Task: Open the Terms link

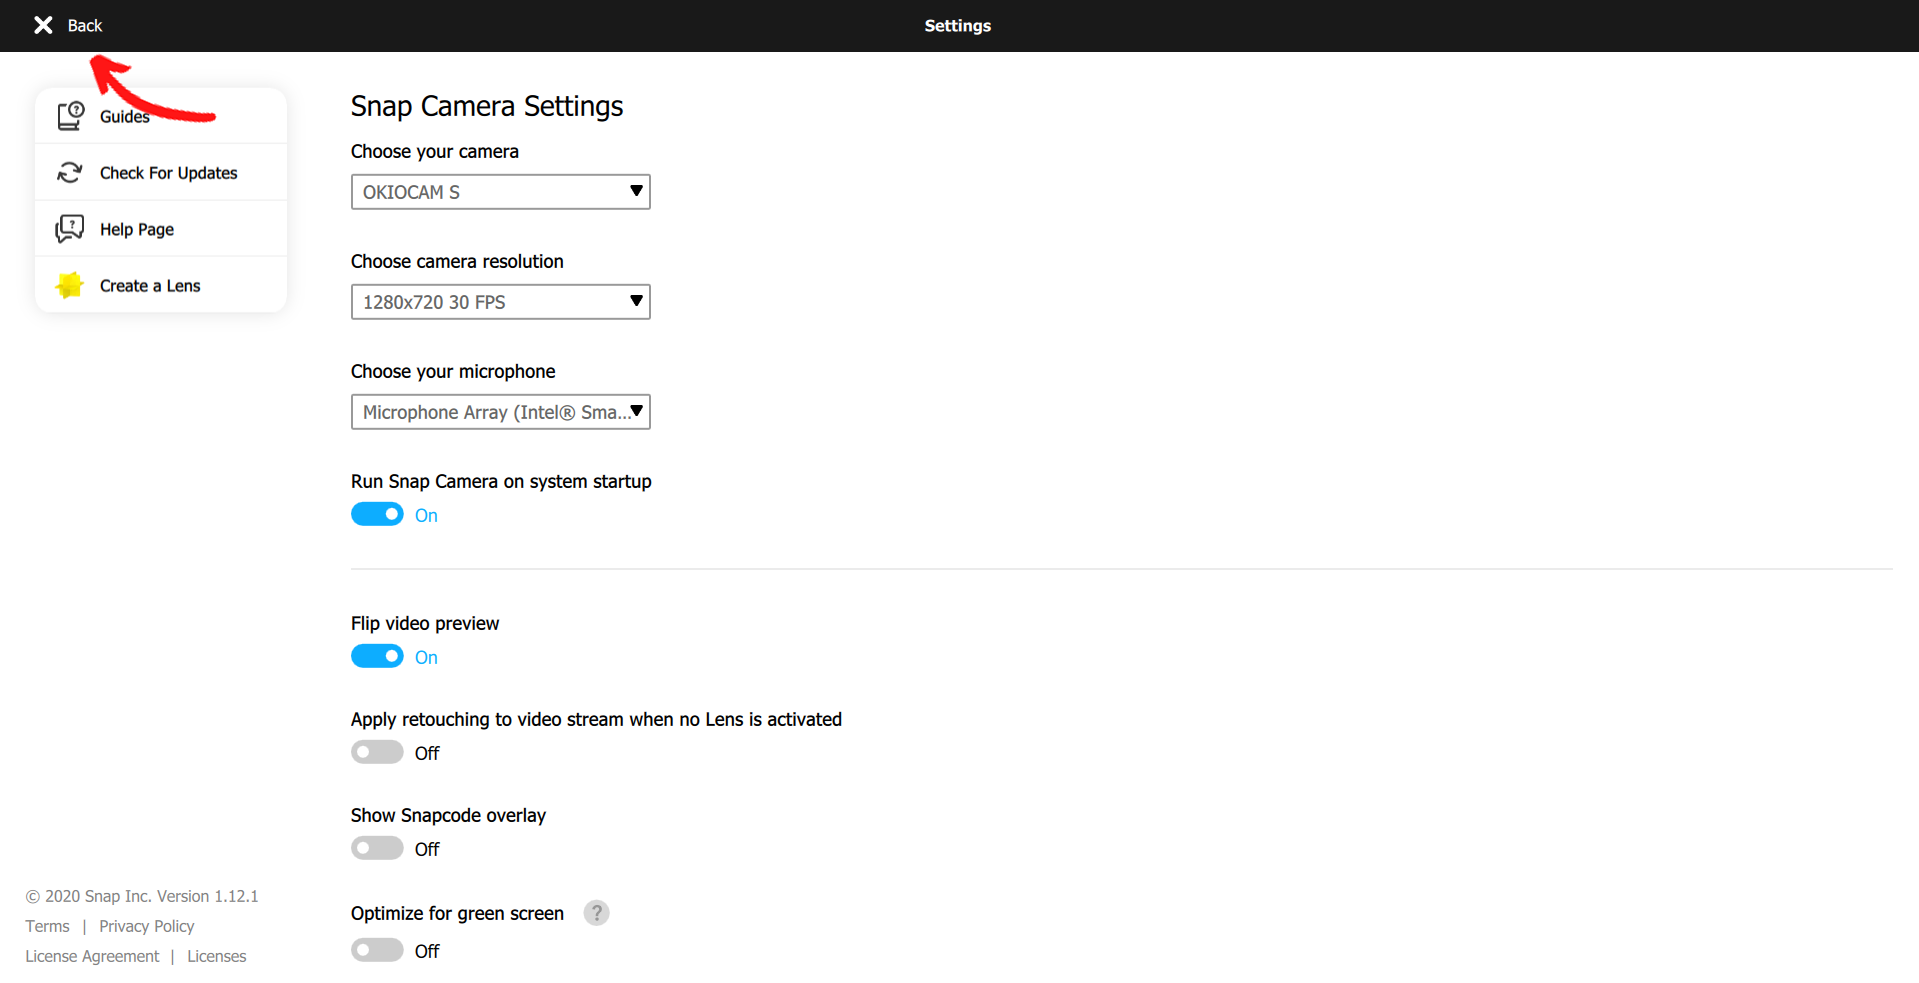Action: click(x=48, y=926)
